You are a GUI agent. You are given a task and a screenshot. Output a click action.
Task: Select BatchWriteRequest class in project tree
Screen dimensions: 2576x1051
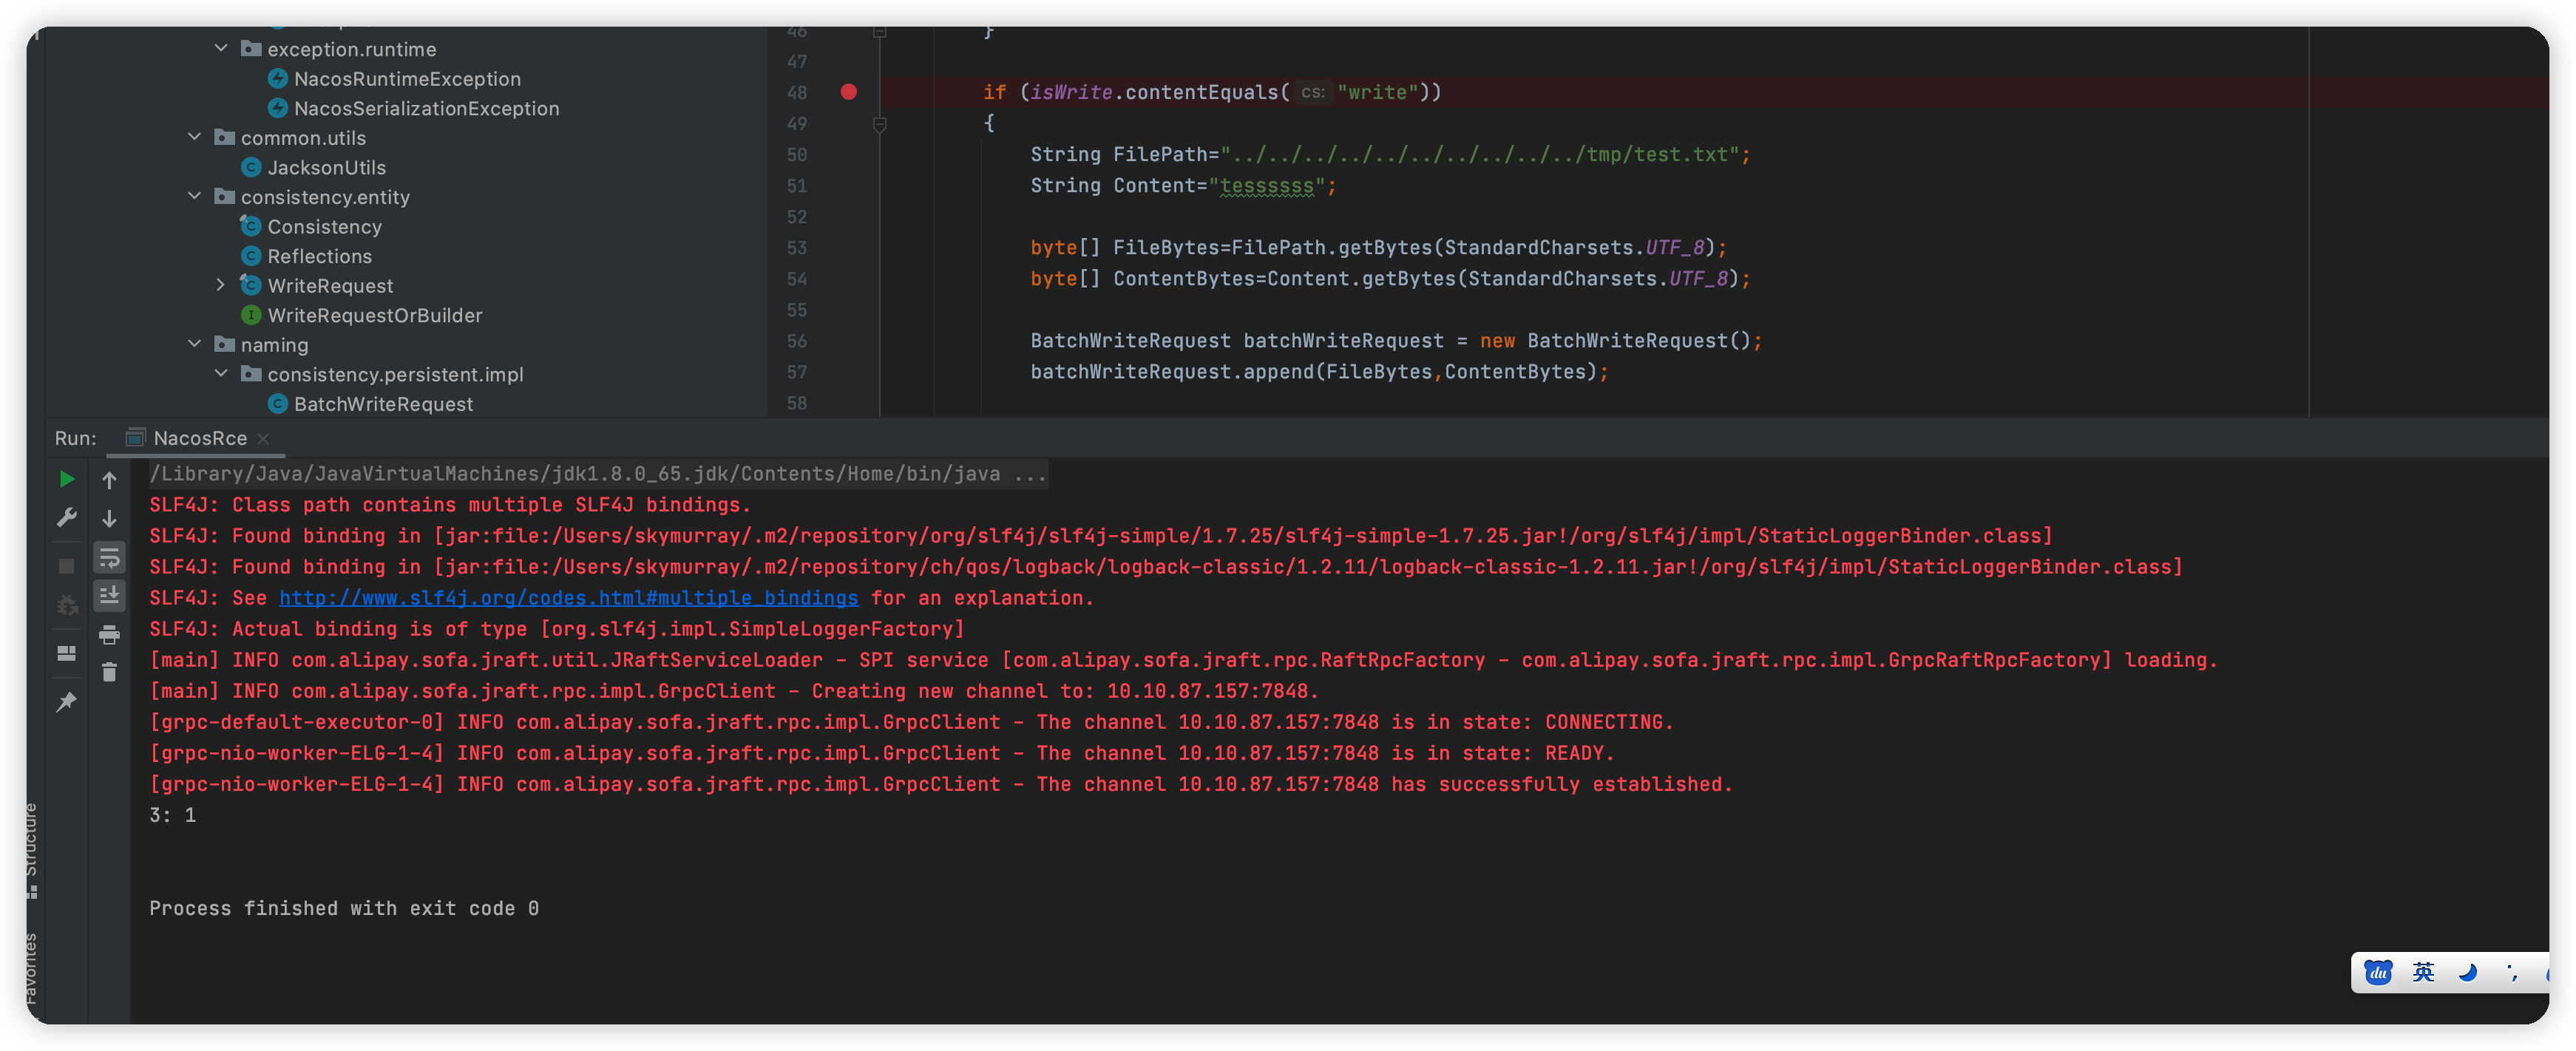[383, 404]
